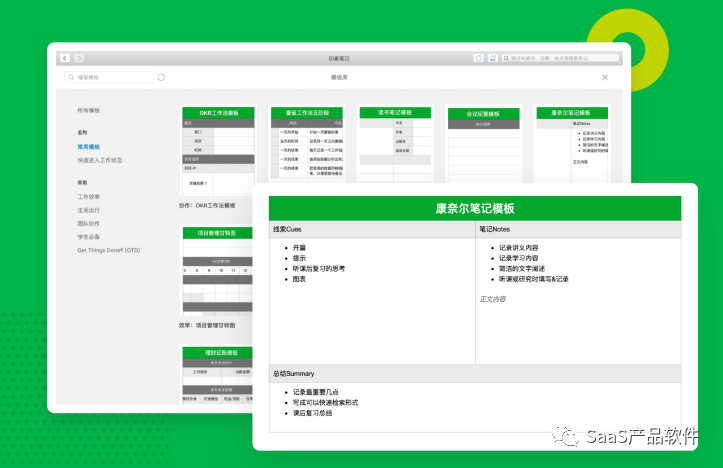The height and width of the screenshot is (468, 723).
Task: Click the 正文内容 placeholder in the preview
Action: [x=492, y=299]
